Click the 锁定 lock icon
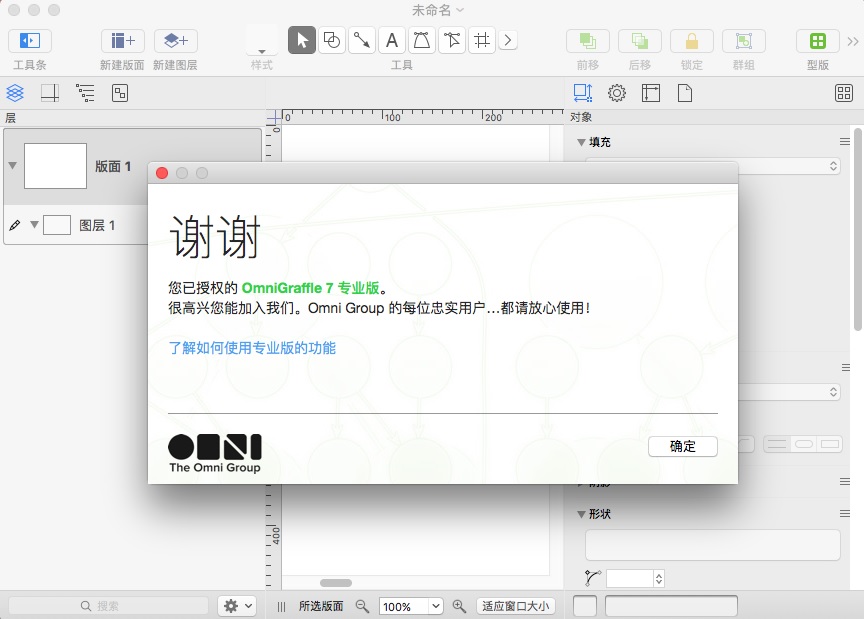Screen dimensions: 864x619 point(692,41)
